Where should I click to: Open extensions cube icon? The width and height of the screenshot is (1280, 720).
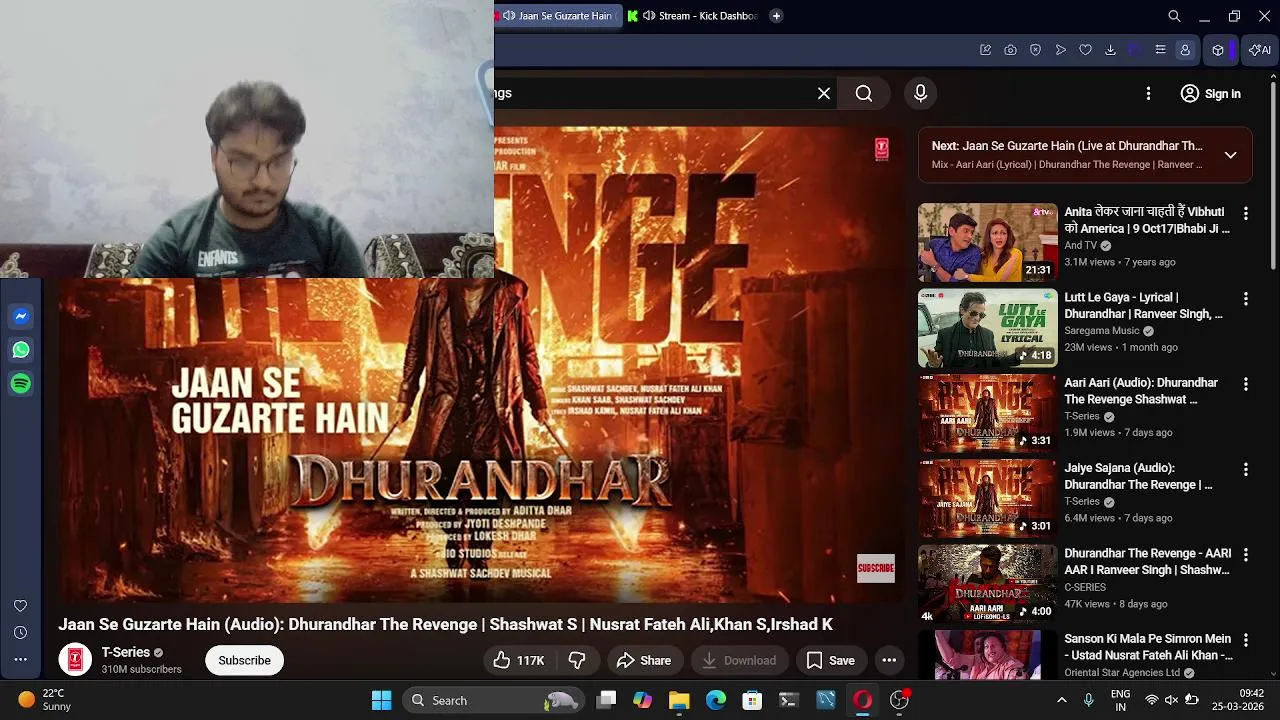pyautogui.click(x=1218, y=50)
